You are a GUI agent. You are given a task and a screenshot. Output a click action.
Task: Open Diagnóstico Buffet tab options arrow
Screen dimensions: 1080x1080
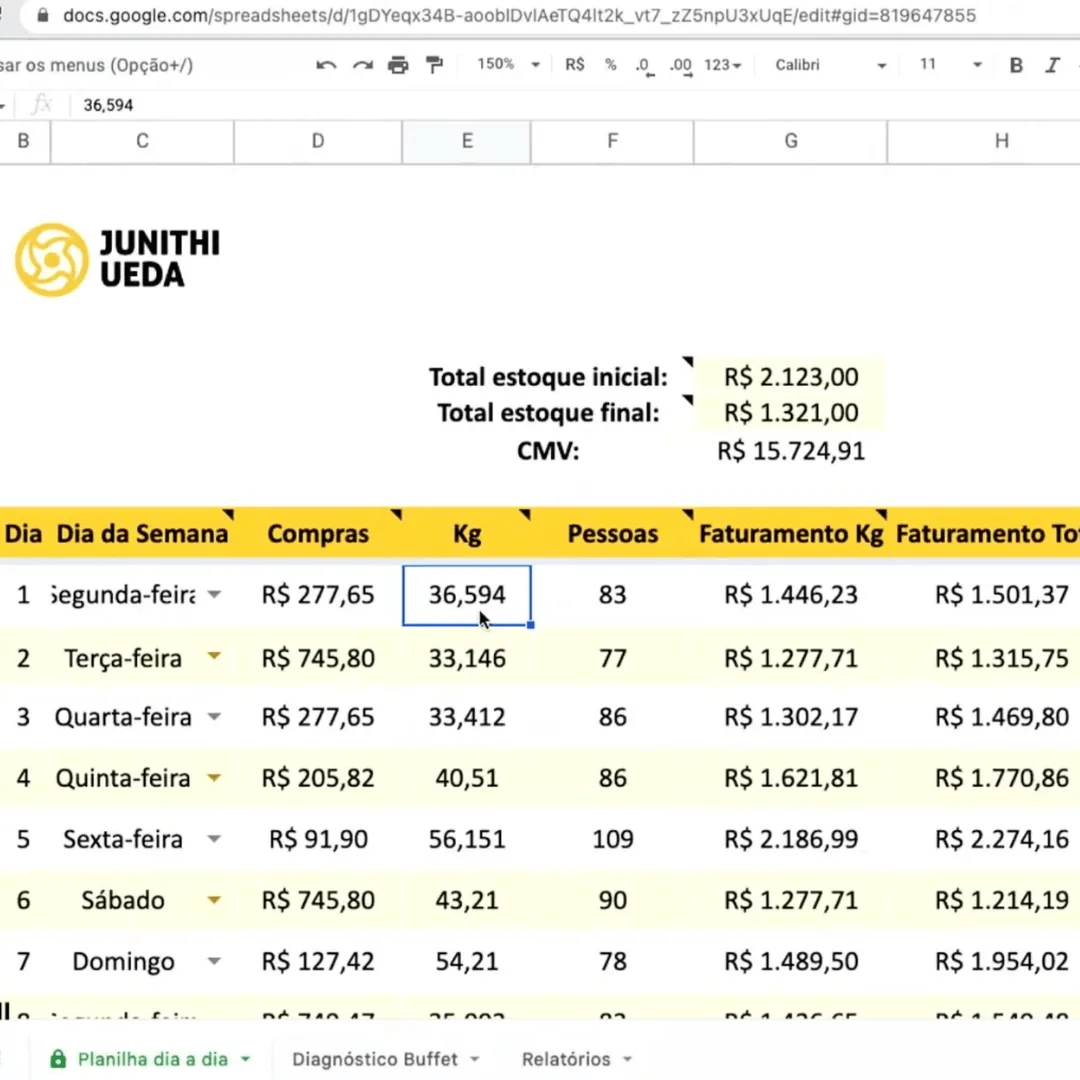475,1059
